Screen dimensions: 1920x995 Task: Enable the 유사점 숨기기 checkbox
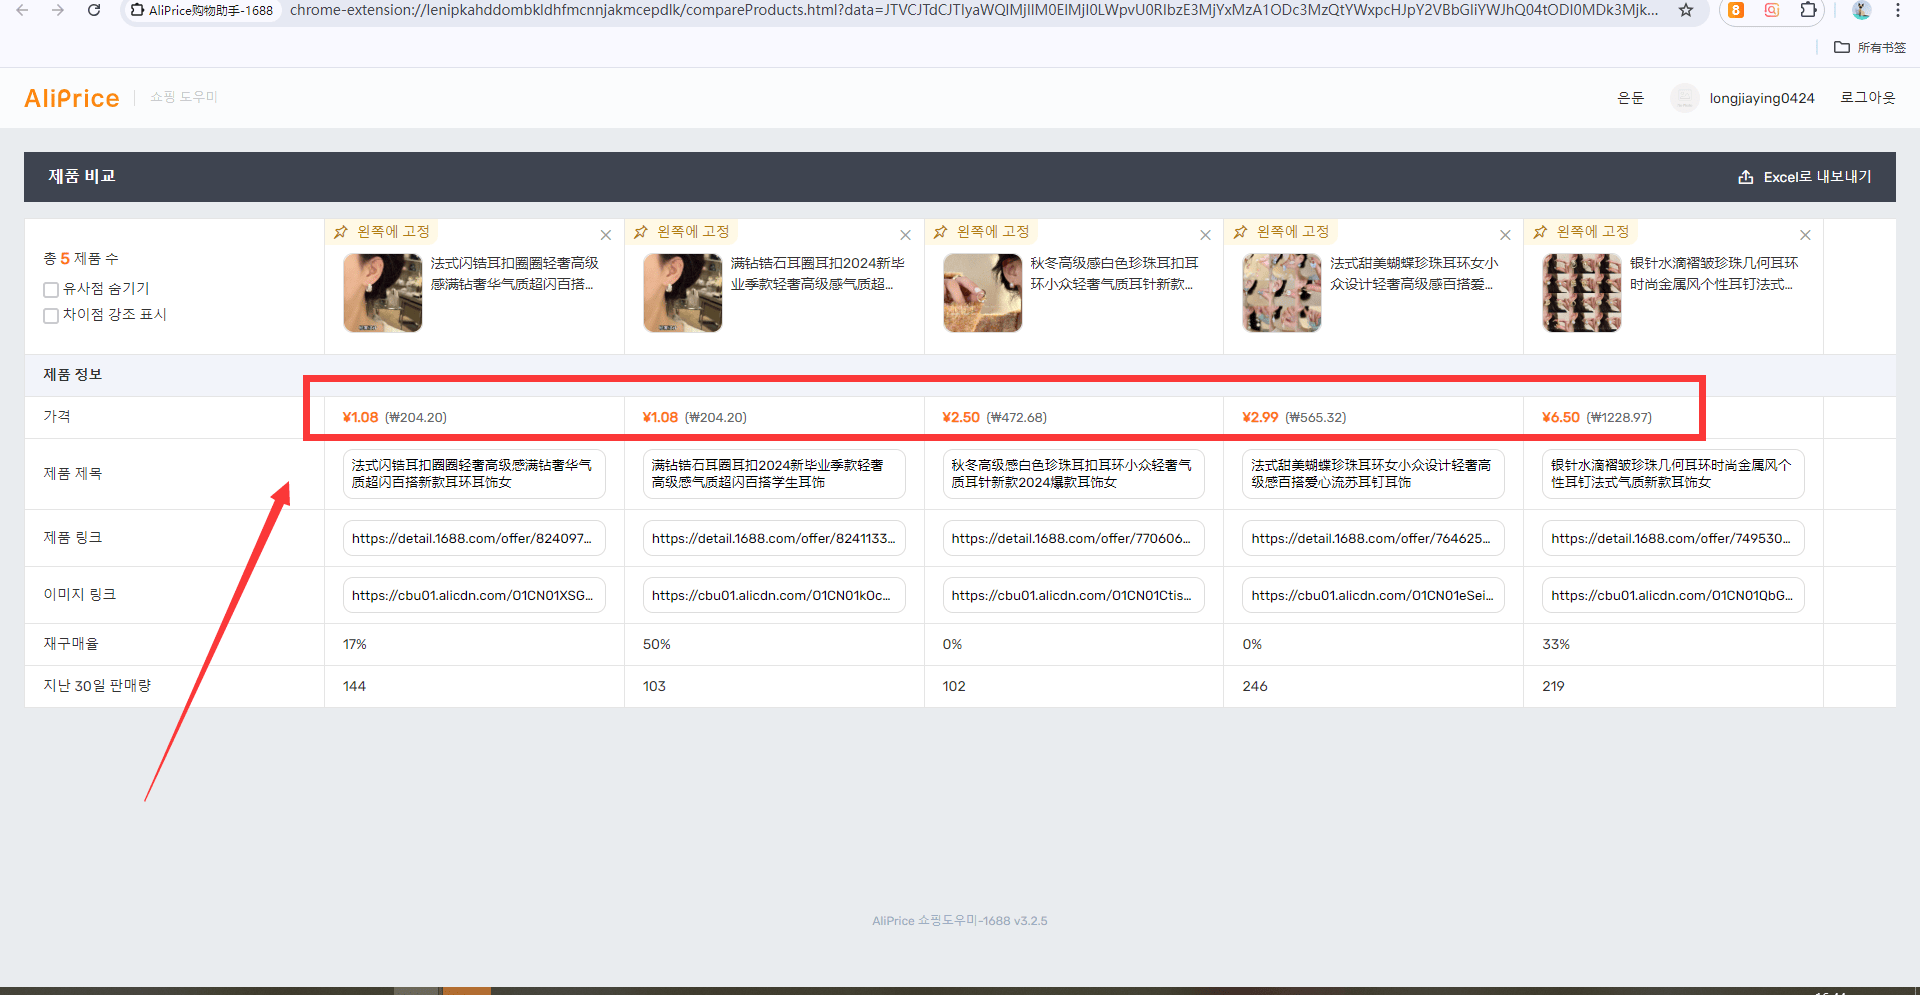tap(51, 290)
